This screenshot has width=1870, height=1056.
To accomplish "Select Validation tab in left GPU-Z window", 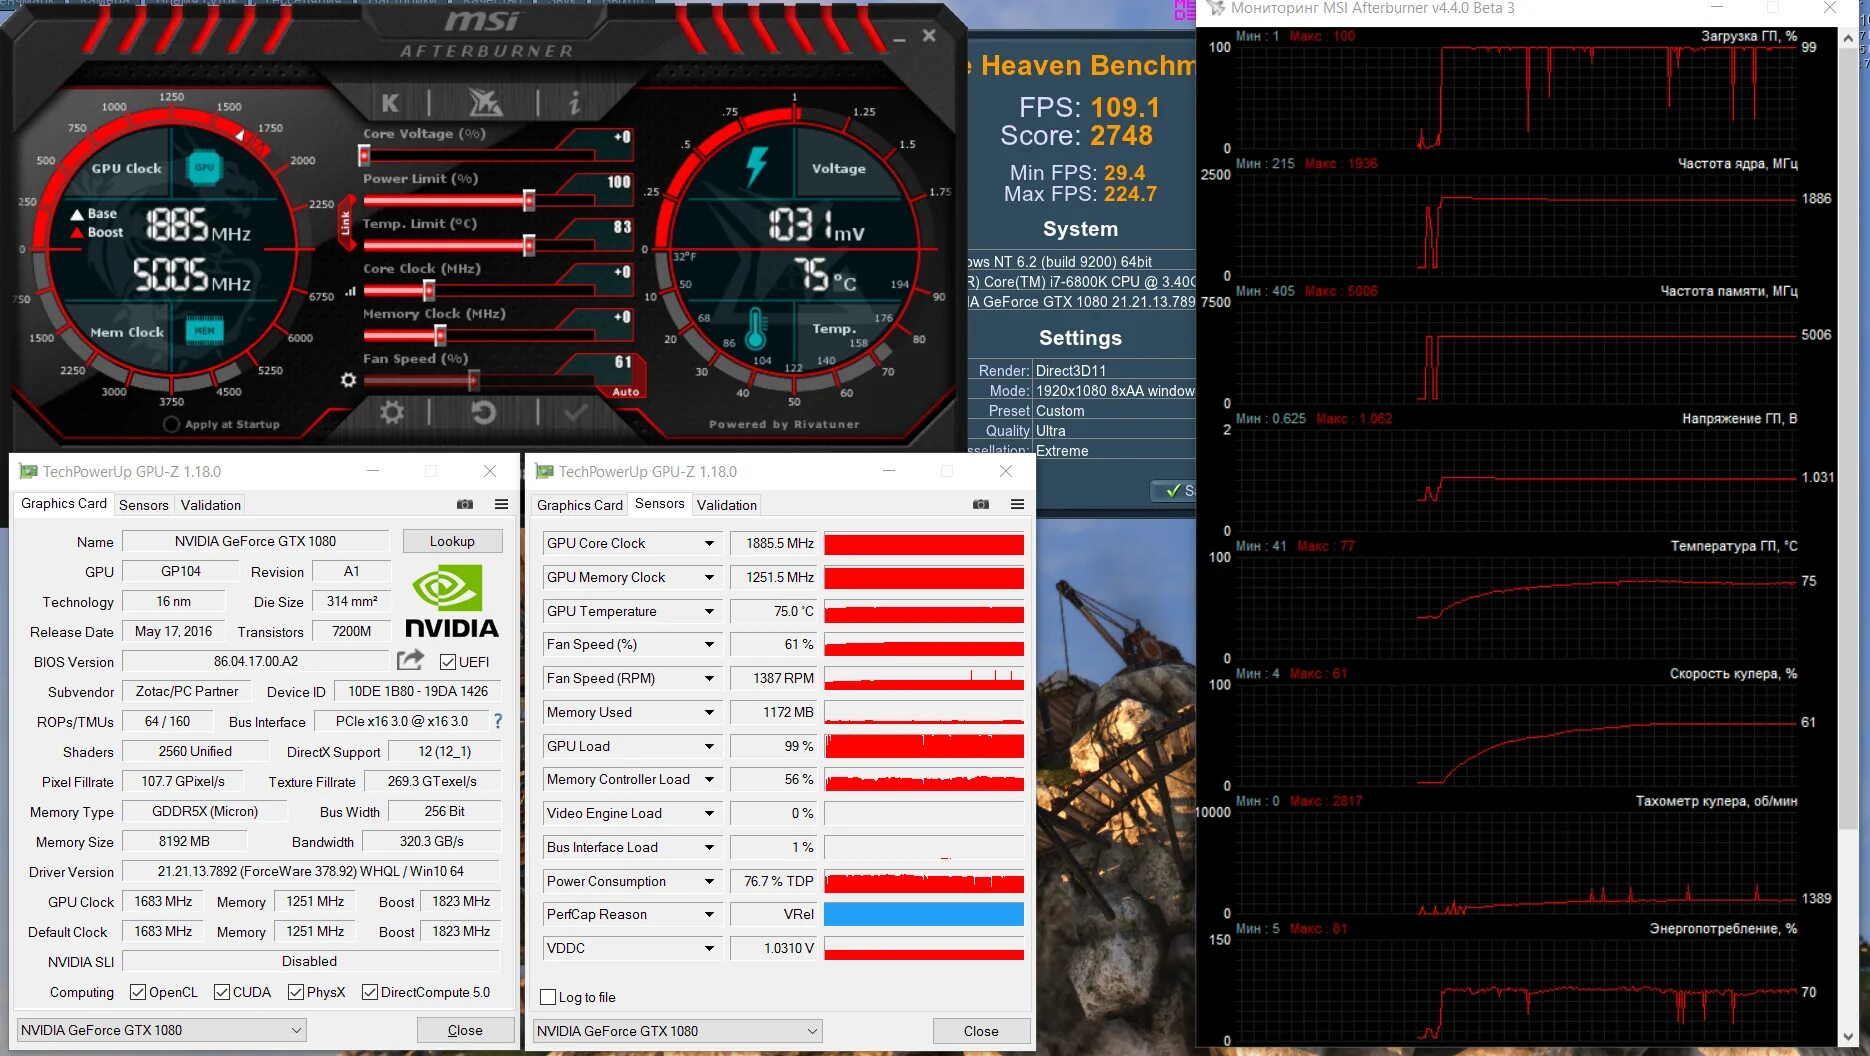I will click(210, 505).
